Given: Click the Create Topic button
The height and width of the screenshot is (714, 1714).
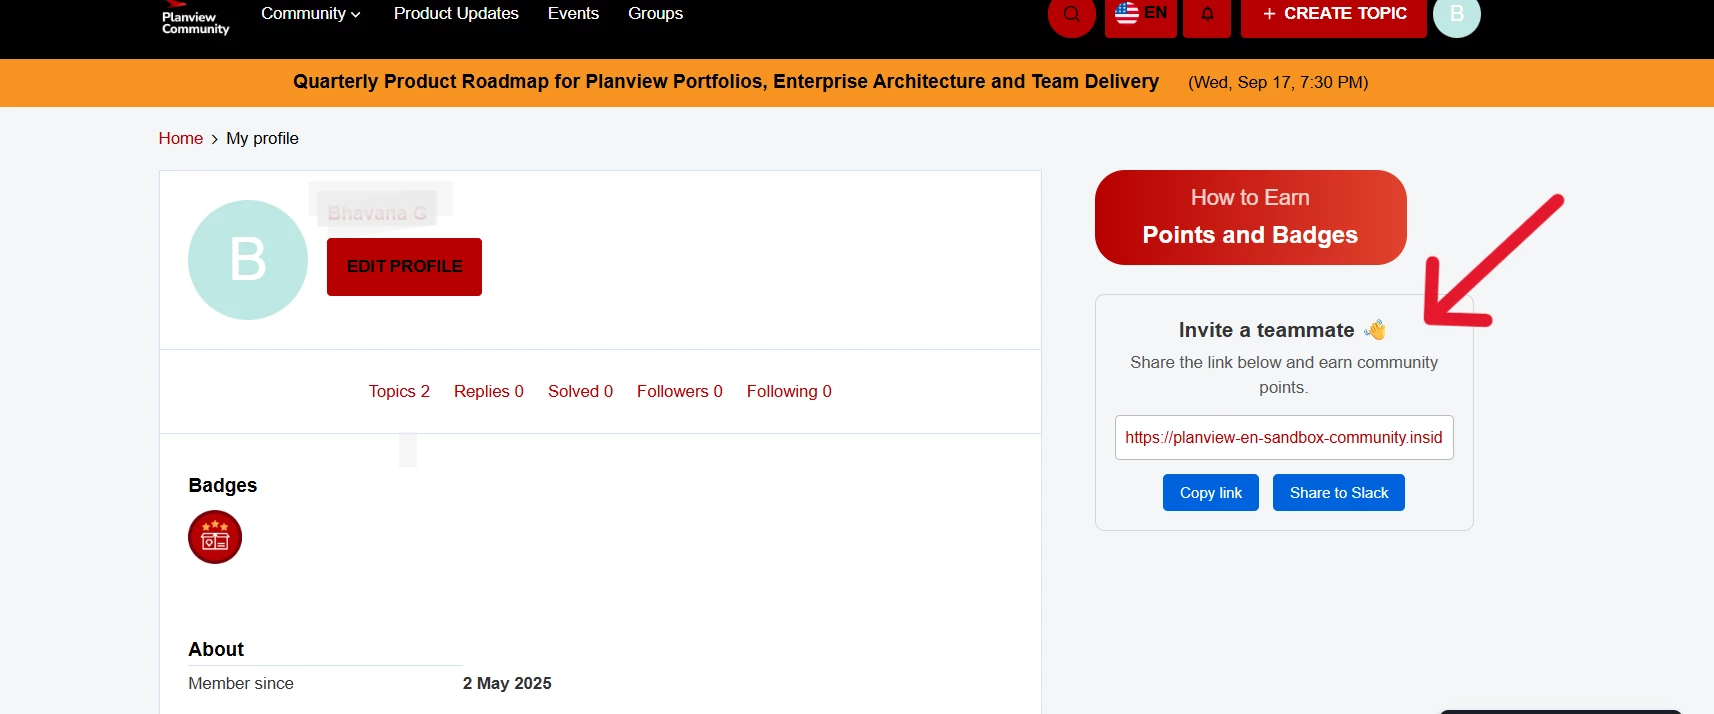Looking at the screenshot, I should (x=1334, y=14).
